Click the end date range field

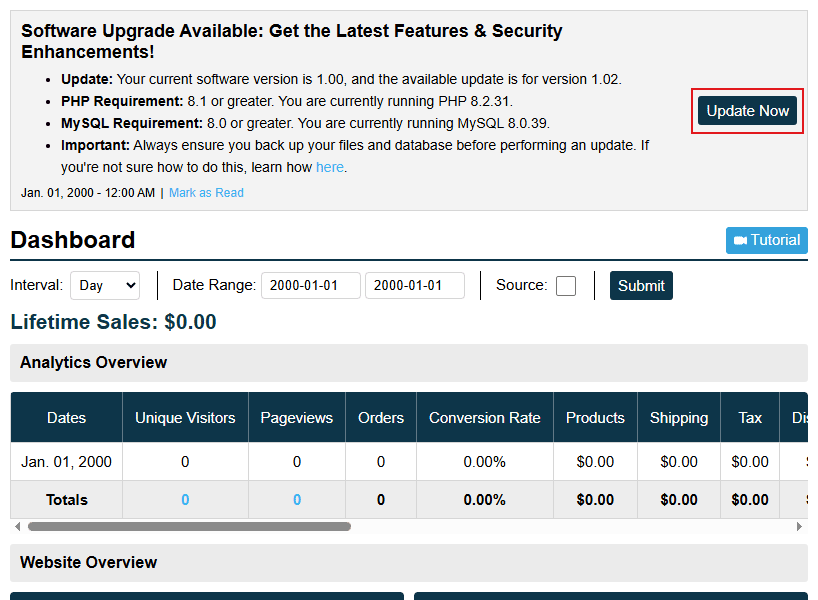pos(415,285)
